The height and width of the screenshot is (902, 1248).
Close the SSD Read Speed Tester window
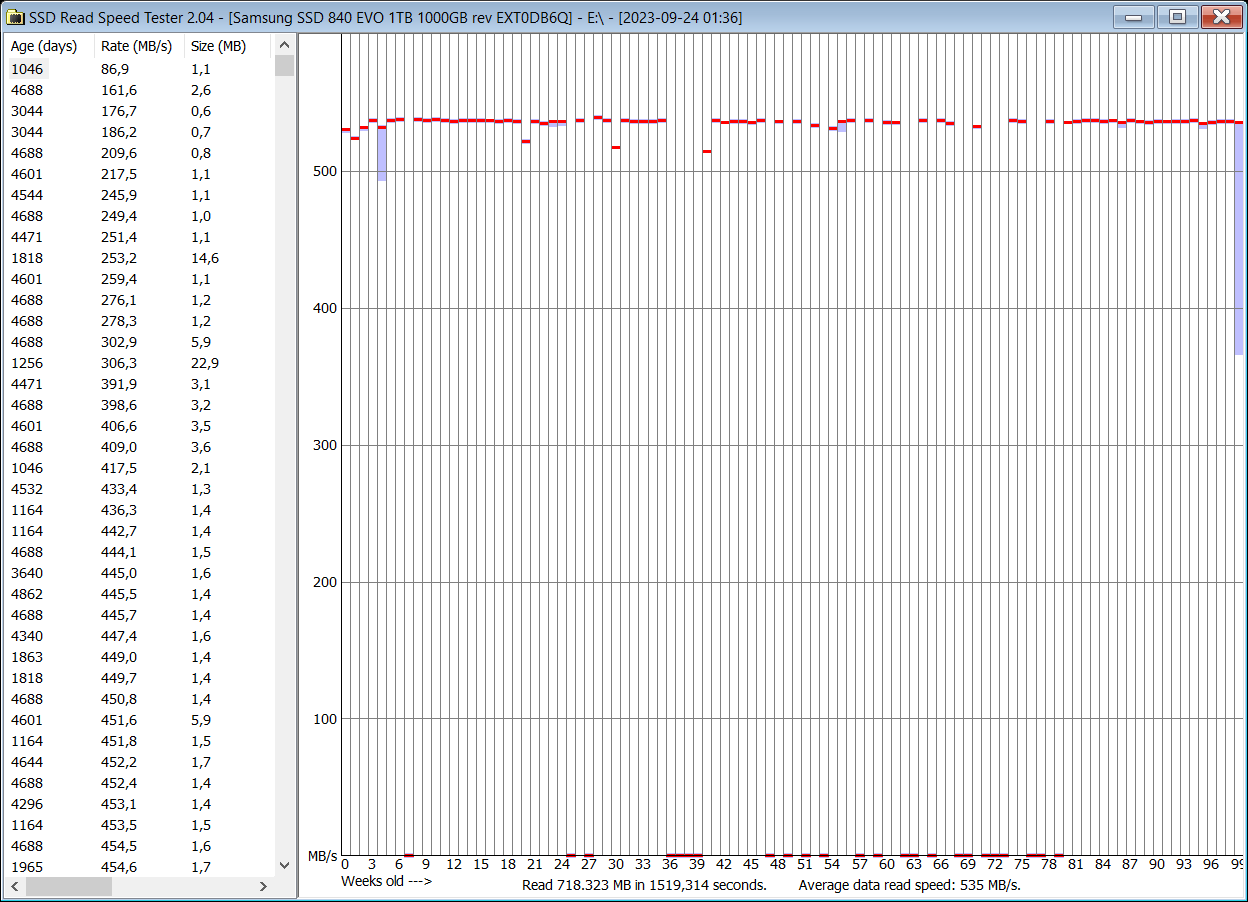[x=1221, y=17]
